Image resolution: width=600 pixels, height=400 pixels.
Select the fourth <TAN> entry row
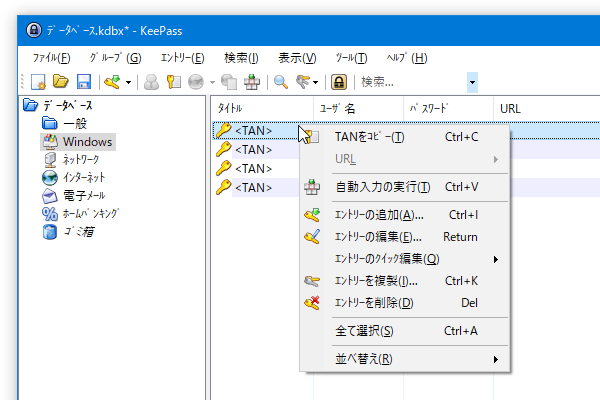pyautogui.click(x=253, y=188)
